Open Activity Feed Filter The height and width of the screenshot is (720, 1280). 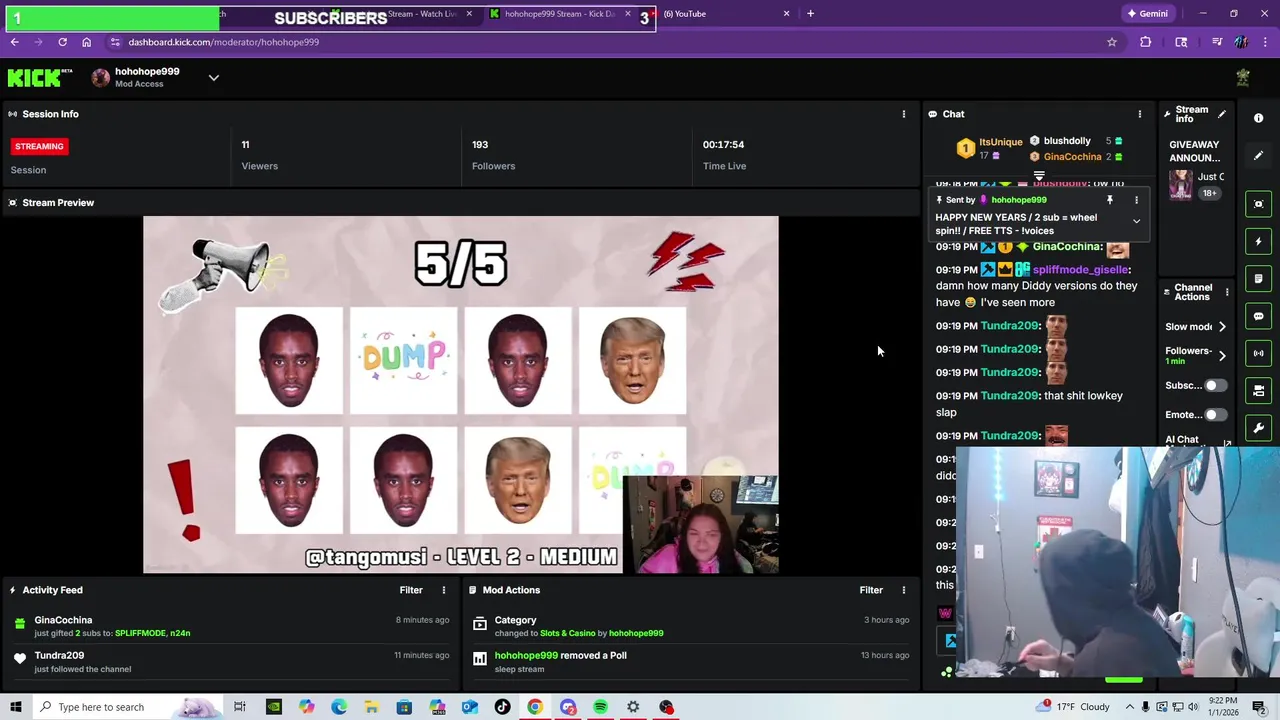pyautogui.click(x=411, y=590)
